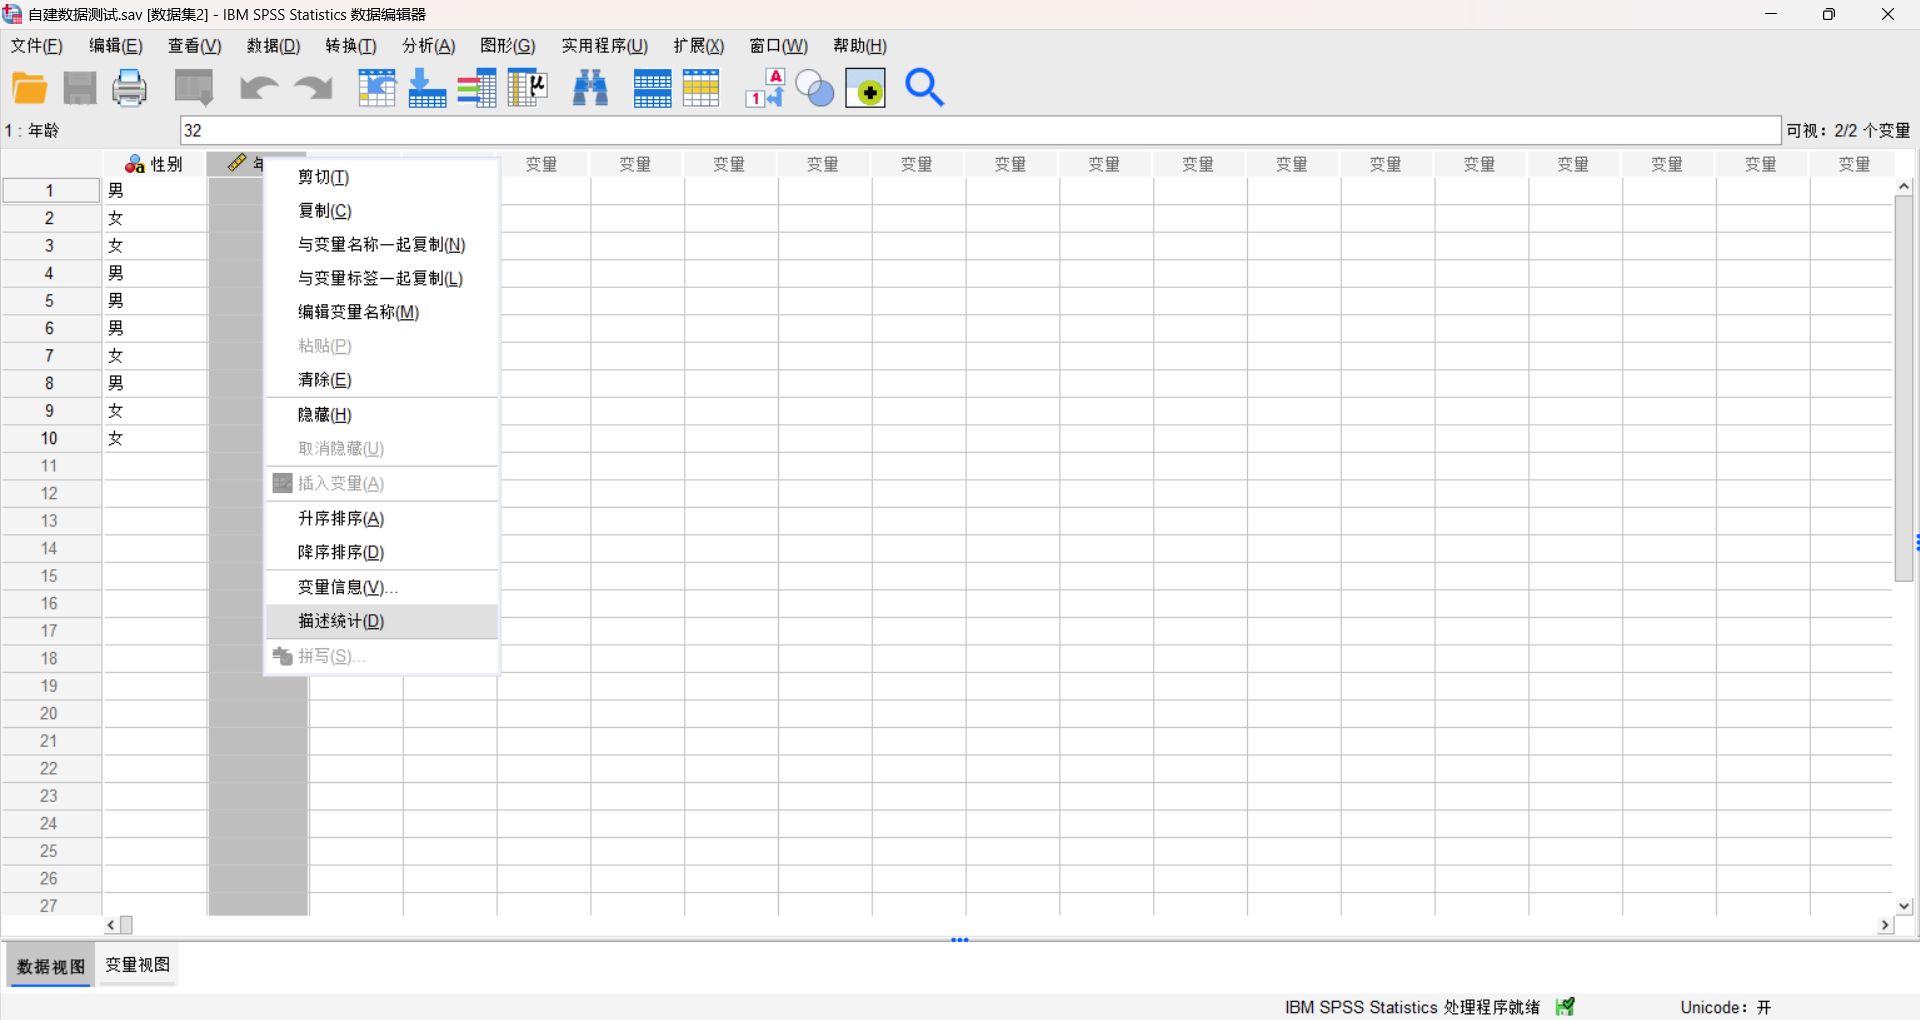This screenshot has height=1020, width=1920.
Task: Click the ruler icon in the 年龄 header
Action: coord(237,163)
